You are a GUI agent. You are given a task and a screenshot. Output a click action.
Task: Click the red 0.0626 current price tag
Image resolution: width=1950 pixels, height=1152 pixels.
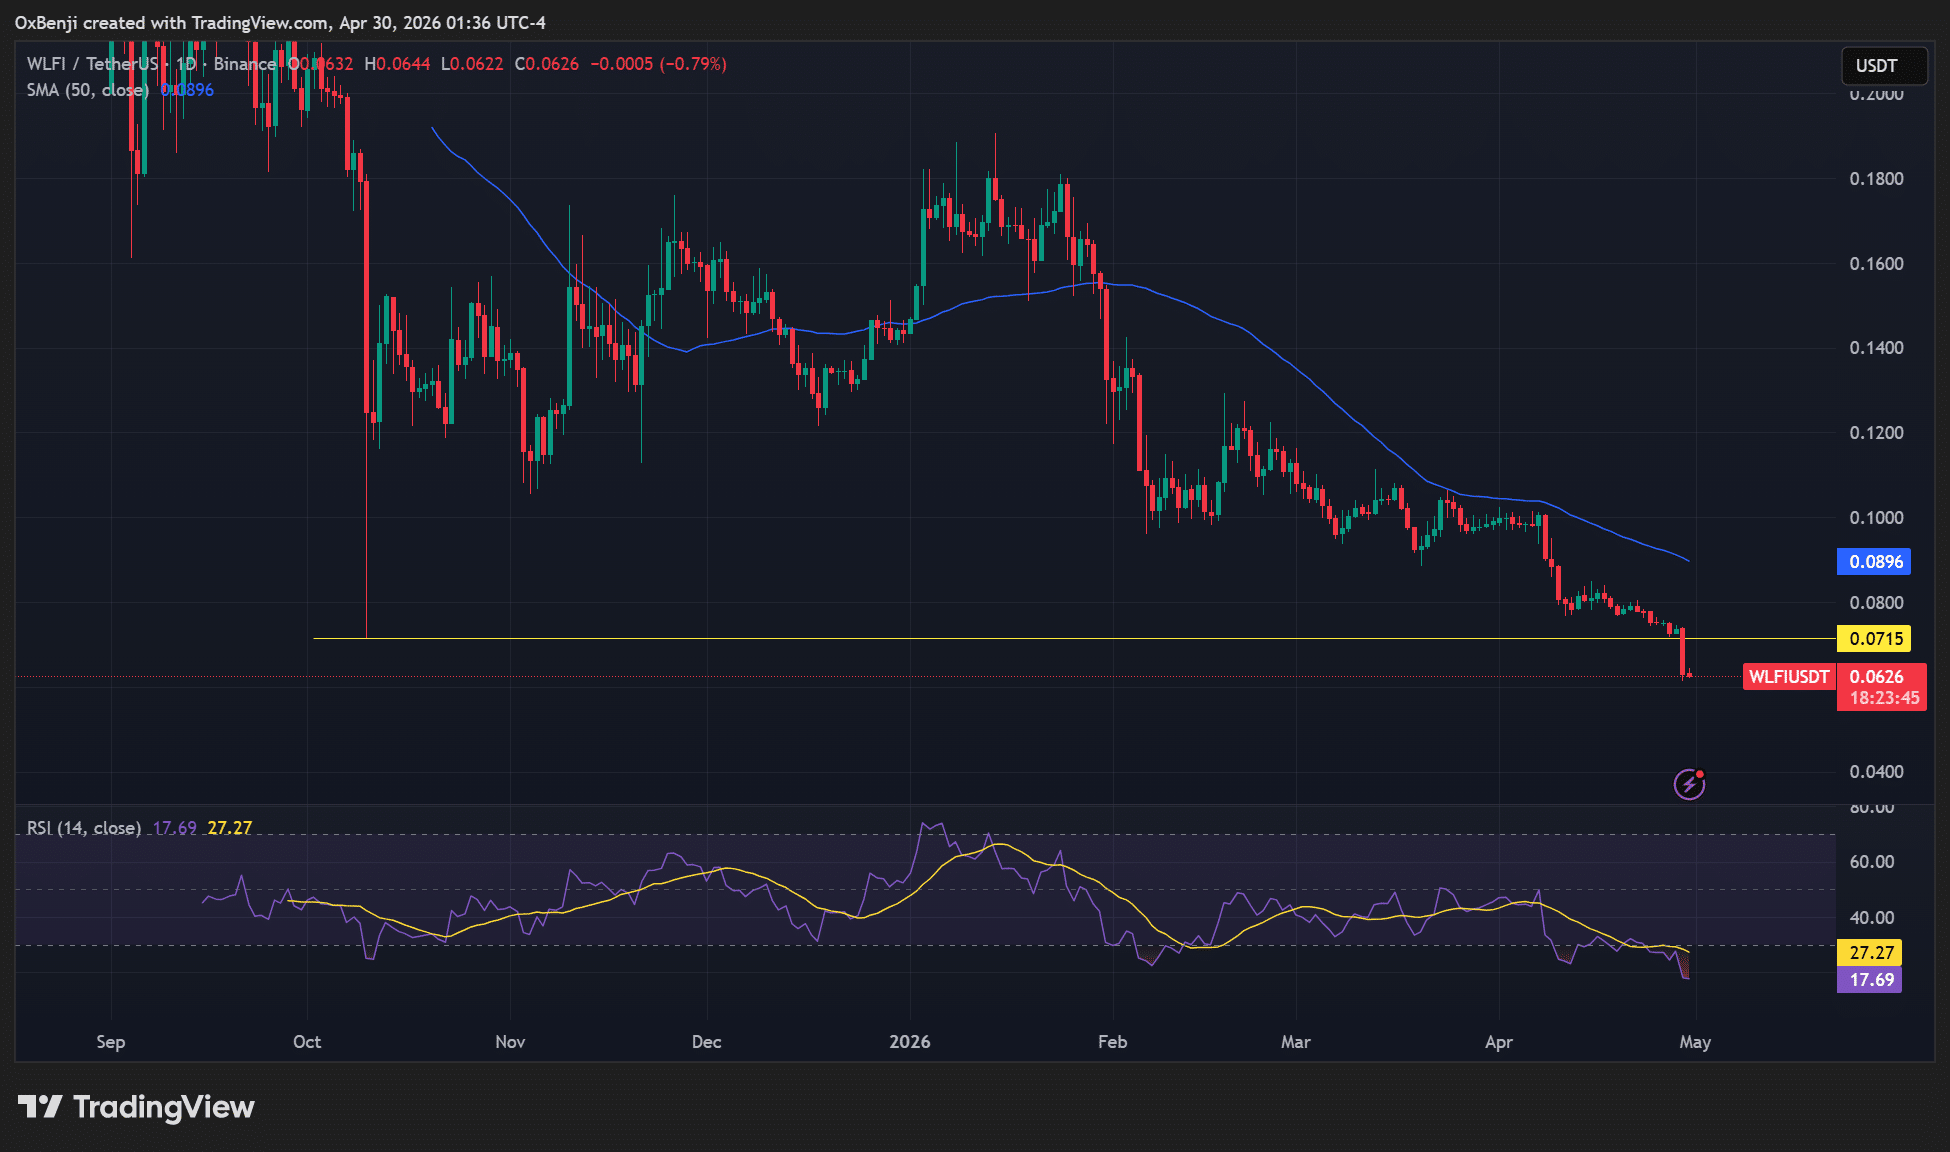[x=1876, y=677]
